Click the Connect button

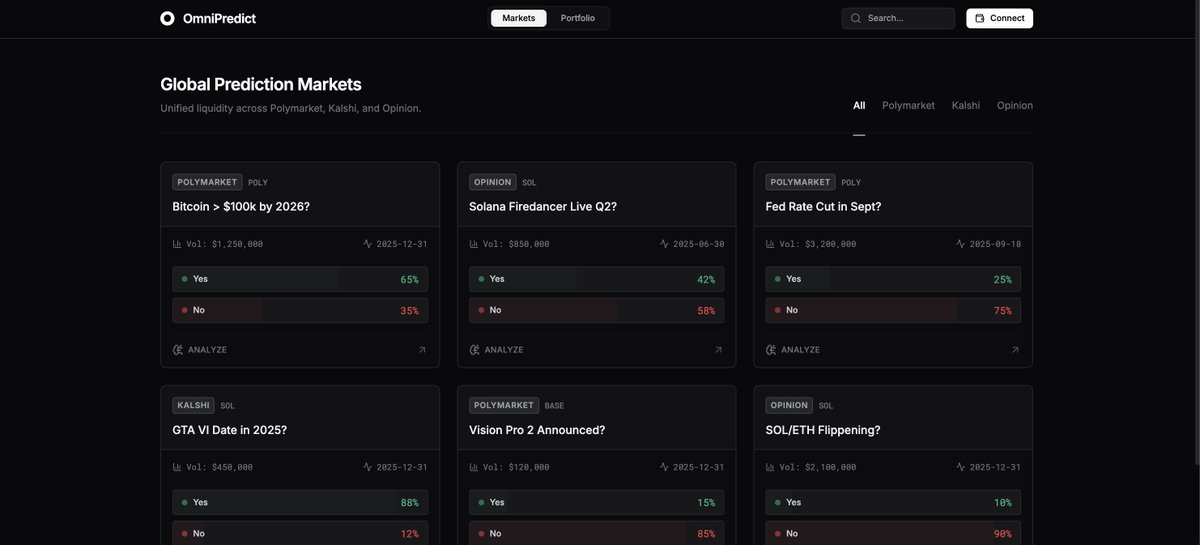[999, 18]
